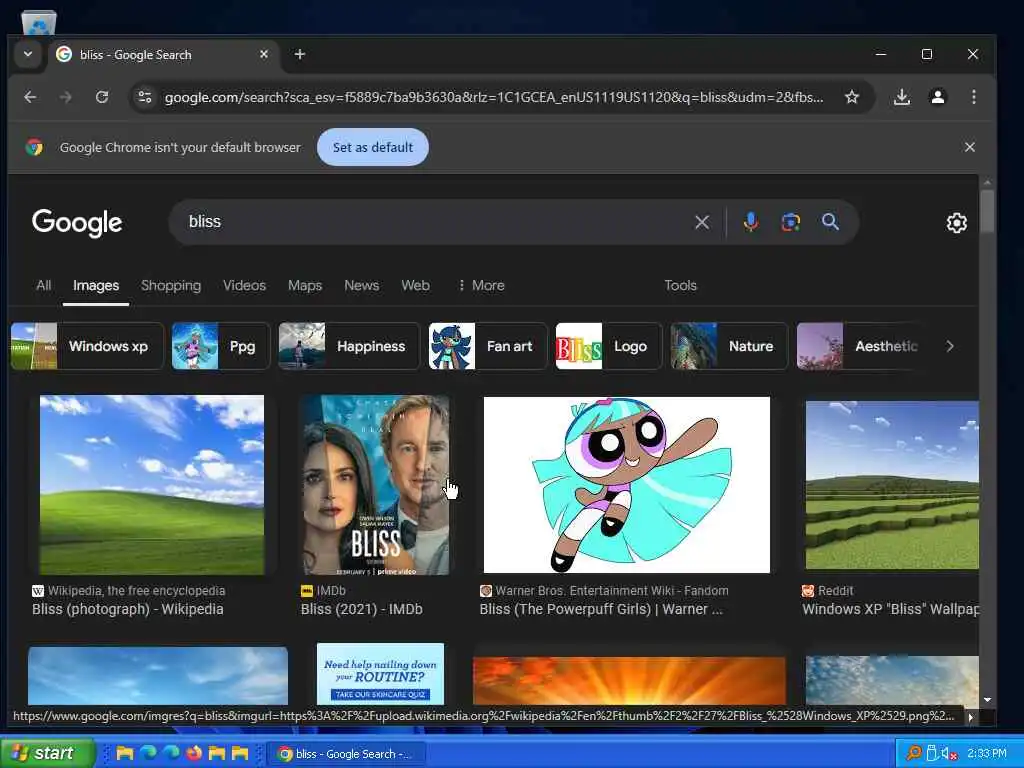Click Set as default button
Image resolution: width=1024 pixels, height=768 pixels.
click(x=373, y=147)
